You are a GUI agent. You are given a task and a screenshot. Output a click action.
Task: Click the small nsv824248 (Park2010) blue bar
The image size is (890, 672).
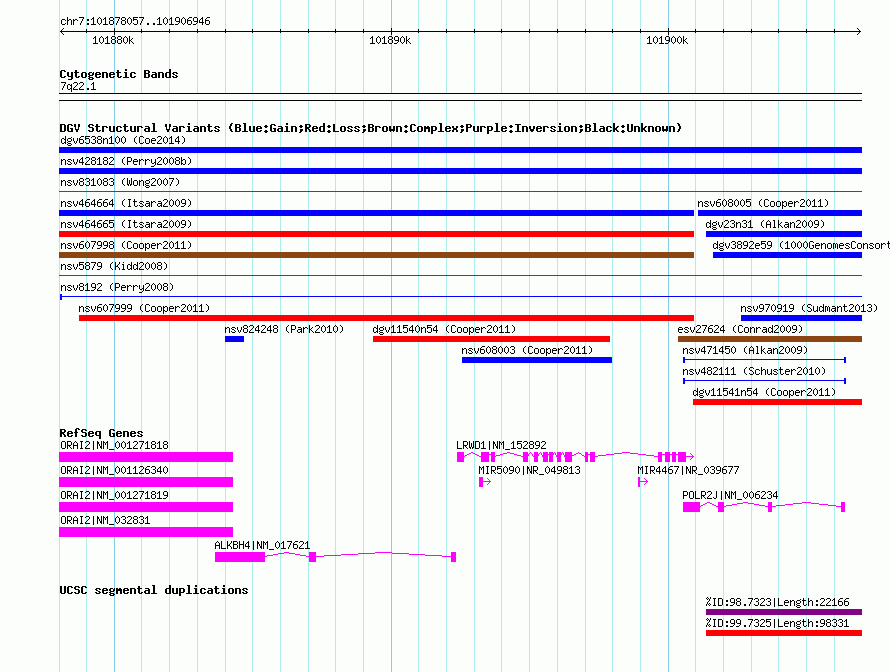click(234, 339)
